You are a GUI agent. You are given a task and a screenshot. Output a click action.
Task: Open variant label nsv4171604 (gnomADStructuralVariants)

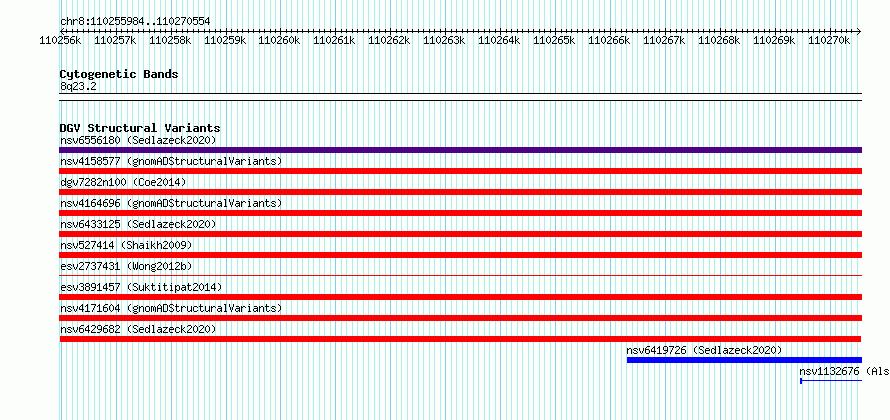tap(171, 308)
